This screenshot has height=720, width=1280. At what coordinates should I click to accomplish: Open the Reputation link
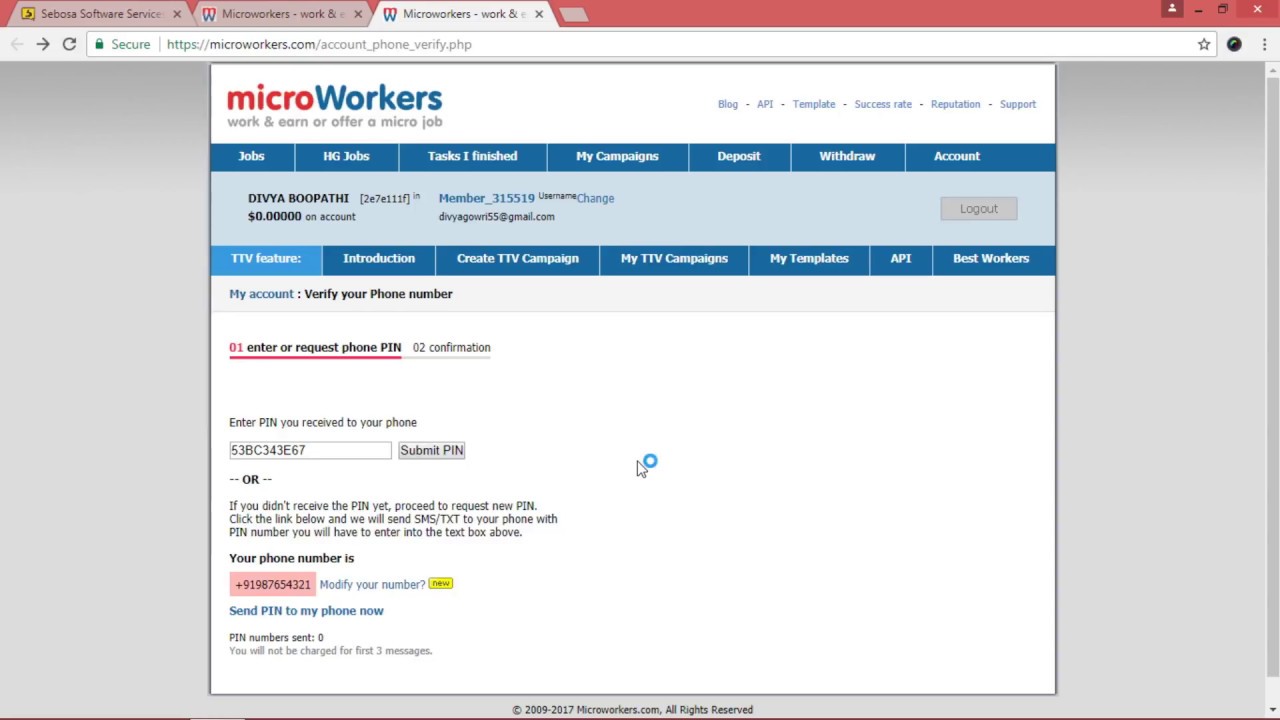(955, 104)
